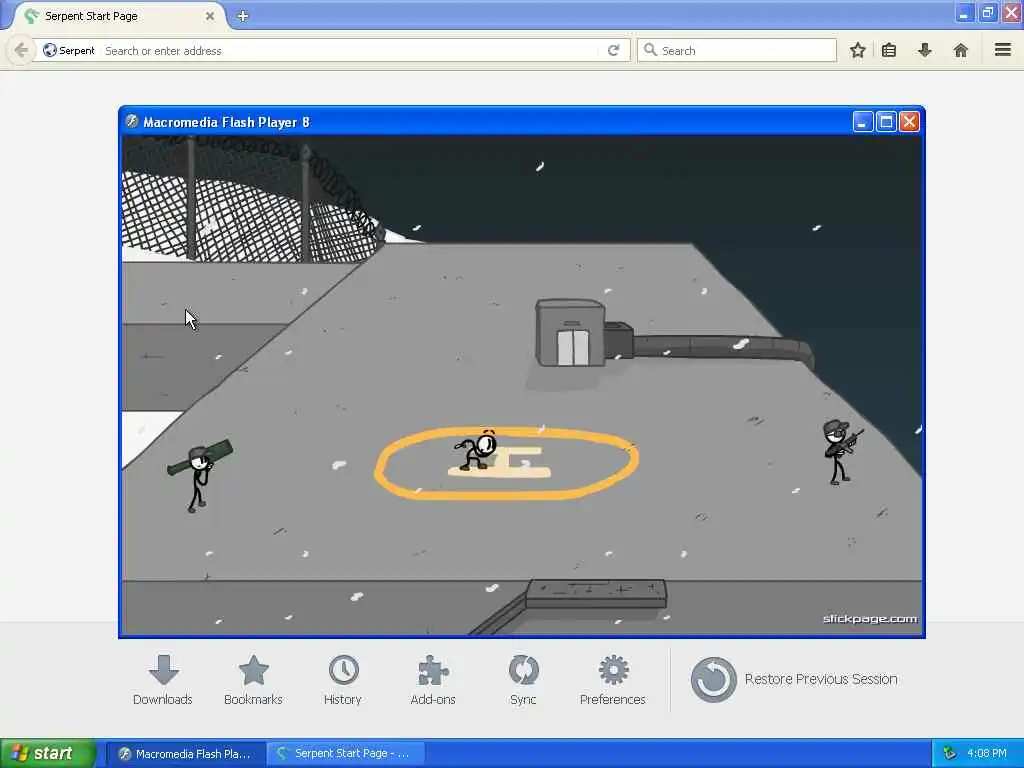
Task: Open Sync shortcut on start page
Action: point(523,680)
